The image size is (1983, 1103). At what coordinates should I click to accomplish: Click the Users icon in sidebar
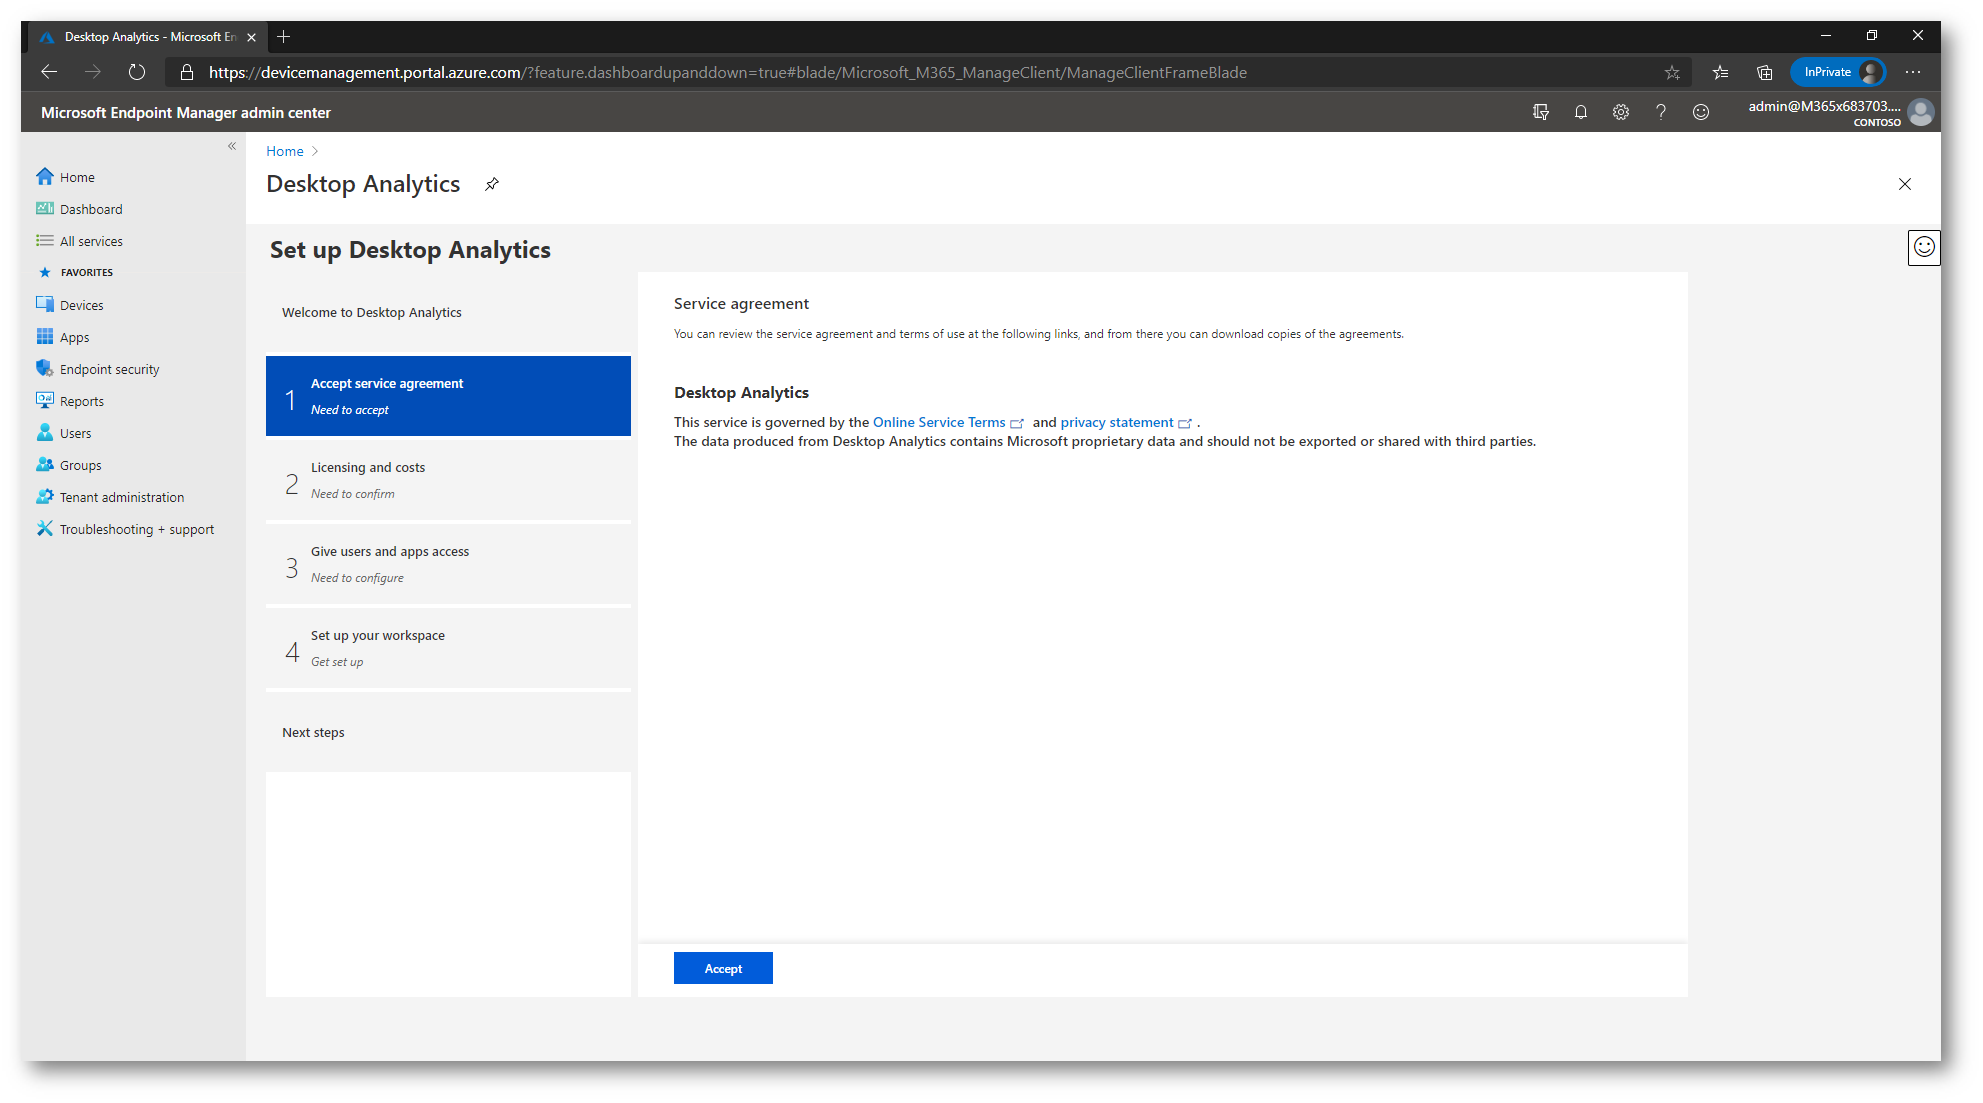pyautogui.click(x=45, y=433)
